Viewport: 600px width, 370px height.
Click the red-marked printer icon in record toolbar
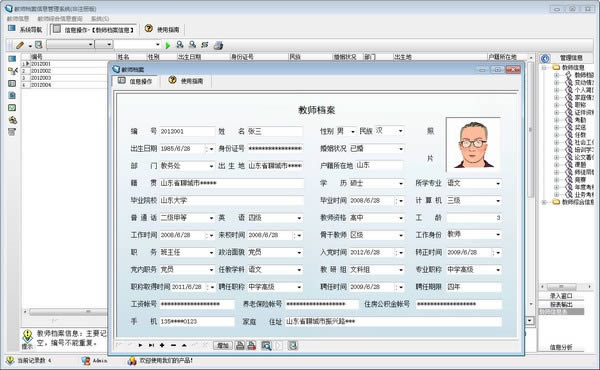pos(251,346)
